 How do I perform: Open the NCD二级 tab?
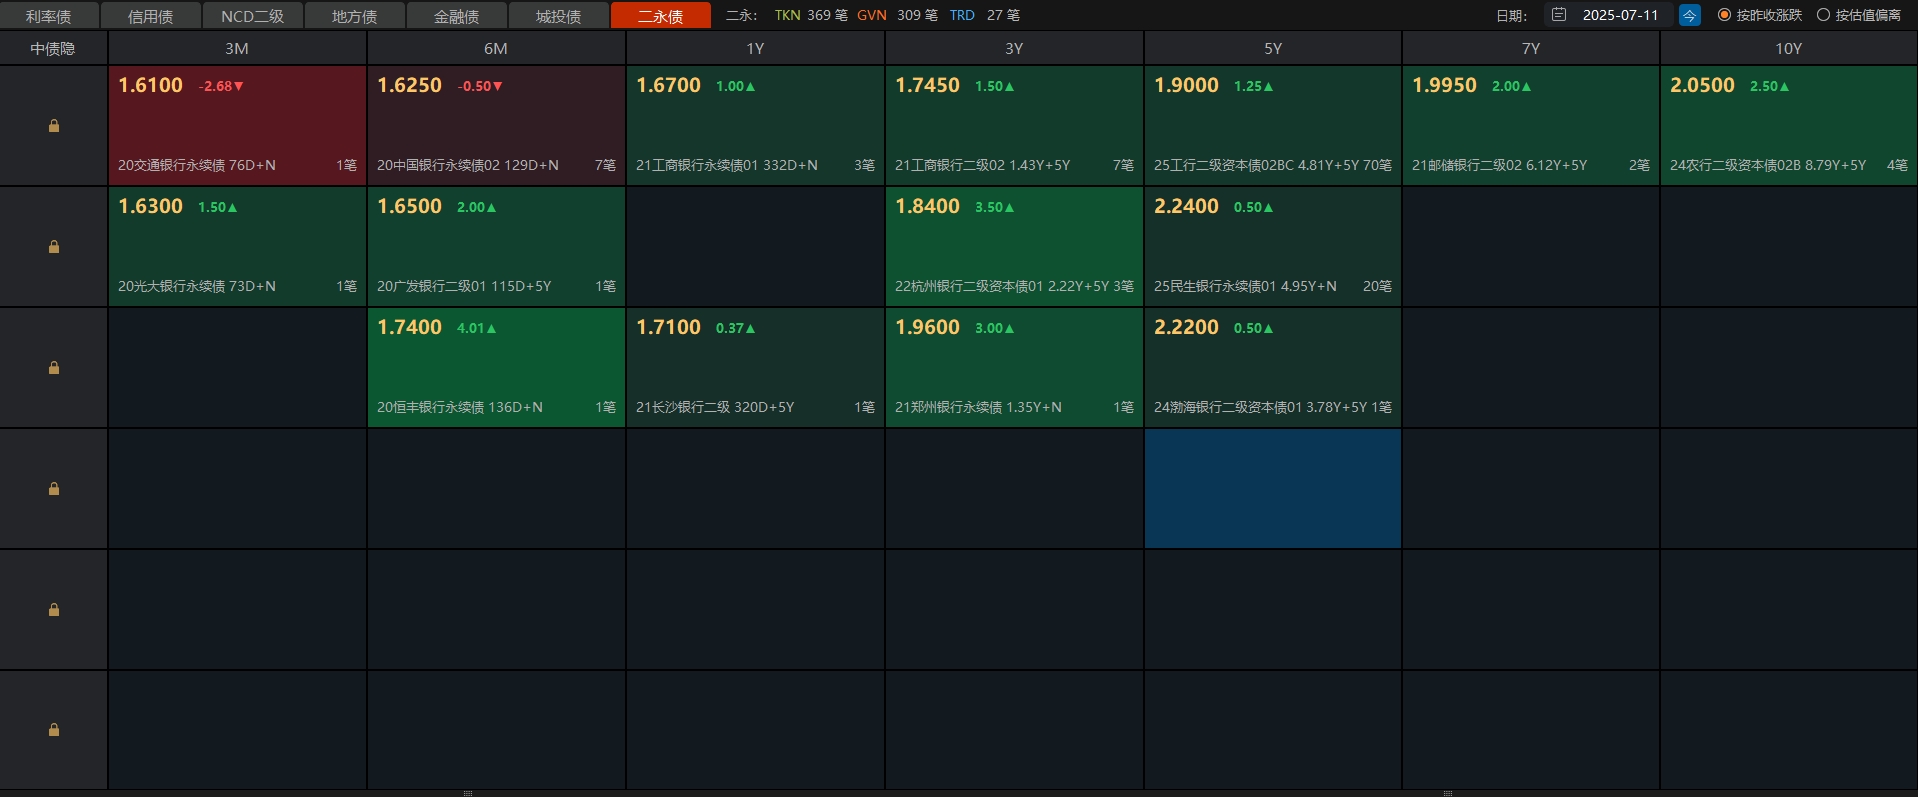(253, 16)
